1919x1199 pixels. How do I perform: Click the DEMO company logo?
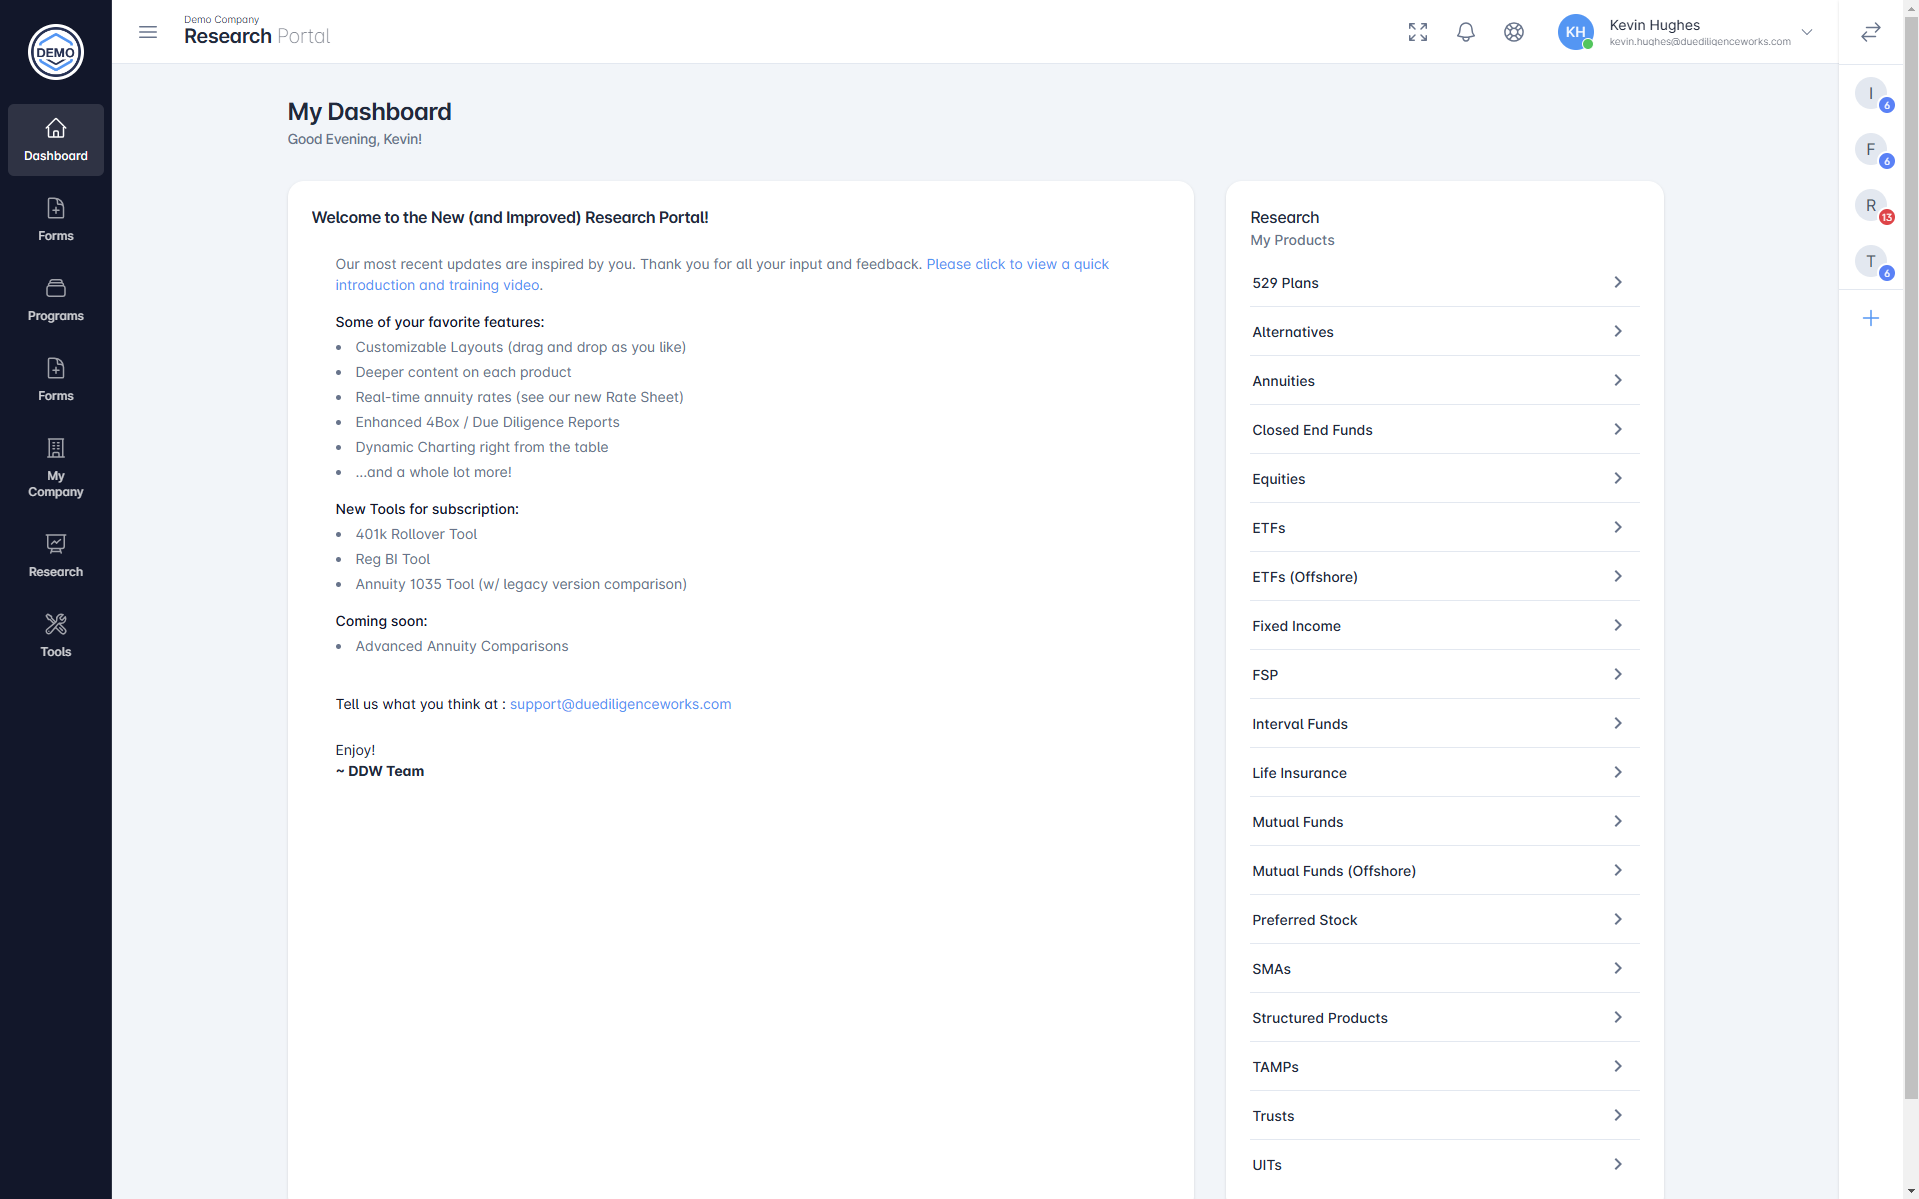point(56,52)
